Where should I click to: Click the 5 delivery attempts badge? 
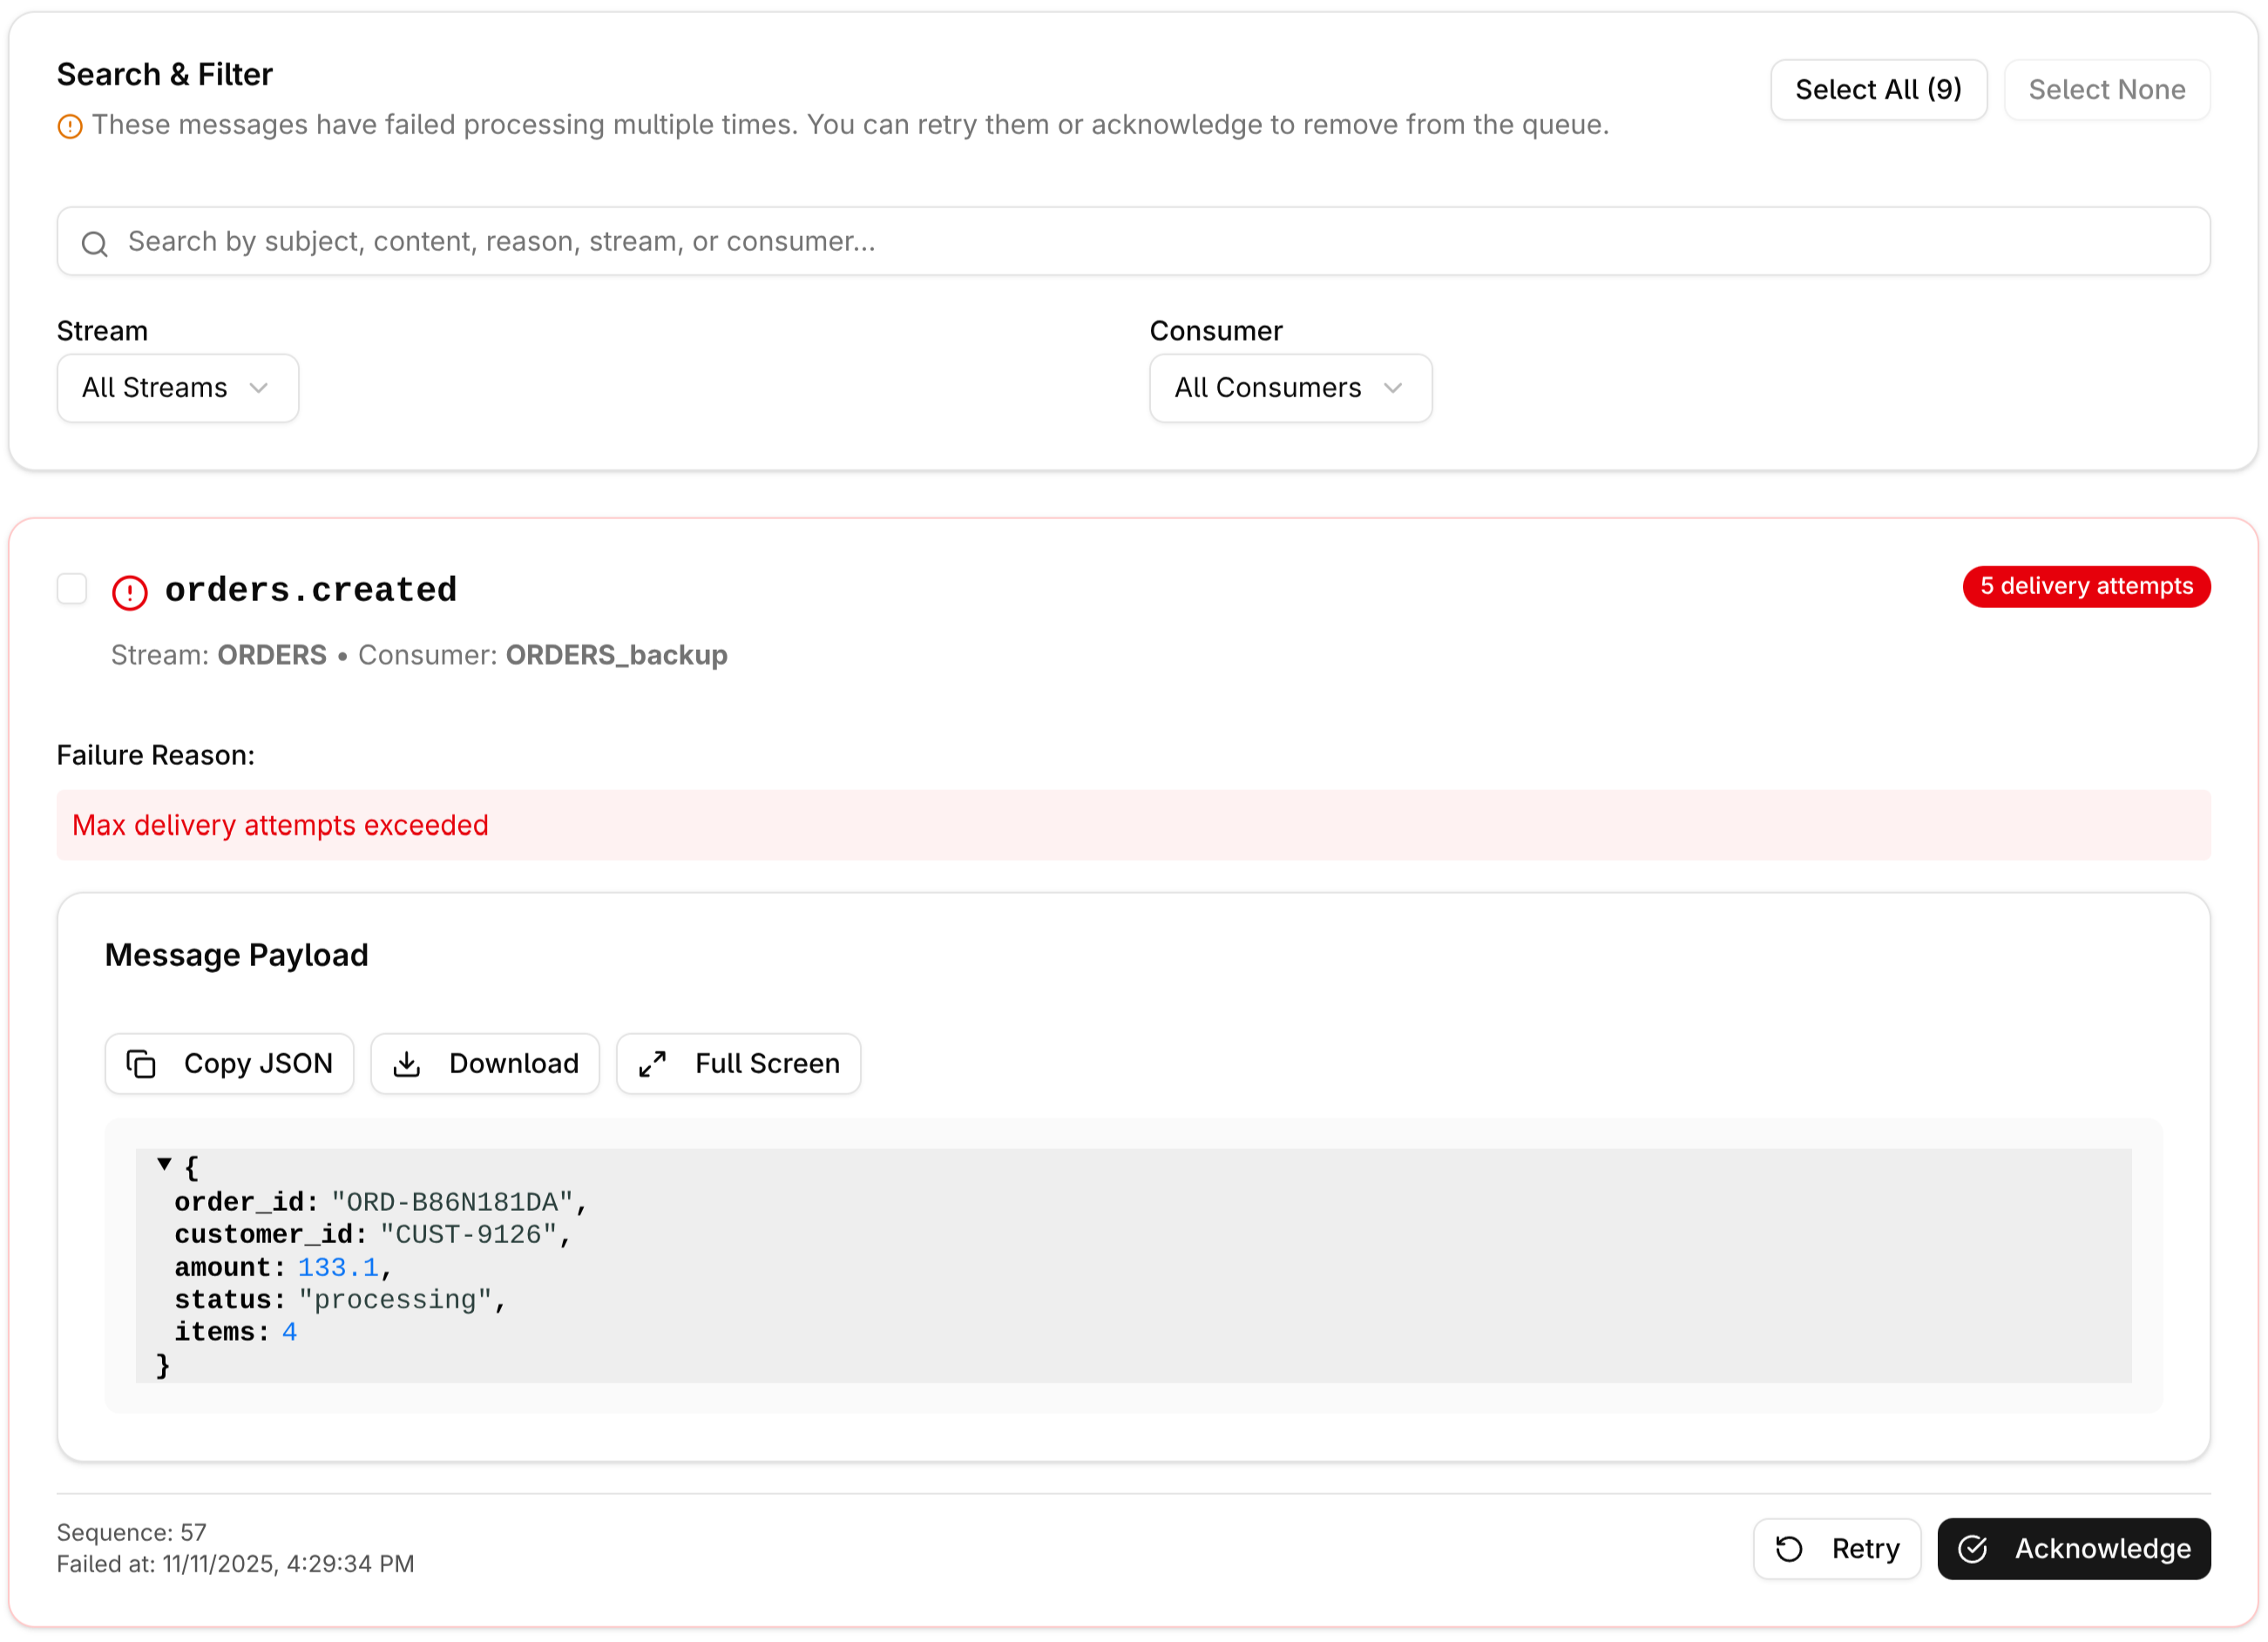coord(2086,586)
